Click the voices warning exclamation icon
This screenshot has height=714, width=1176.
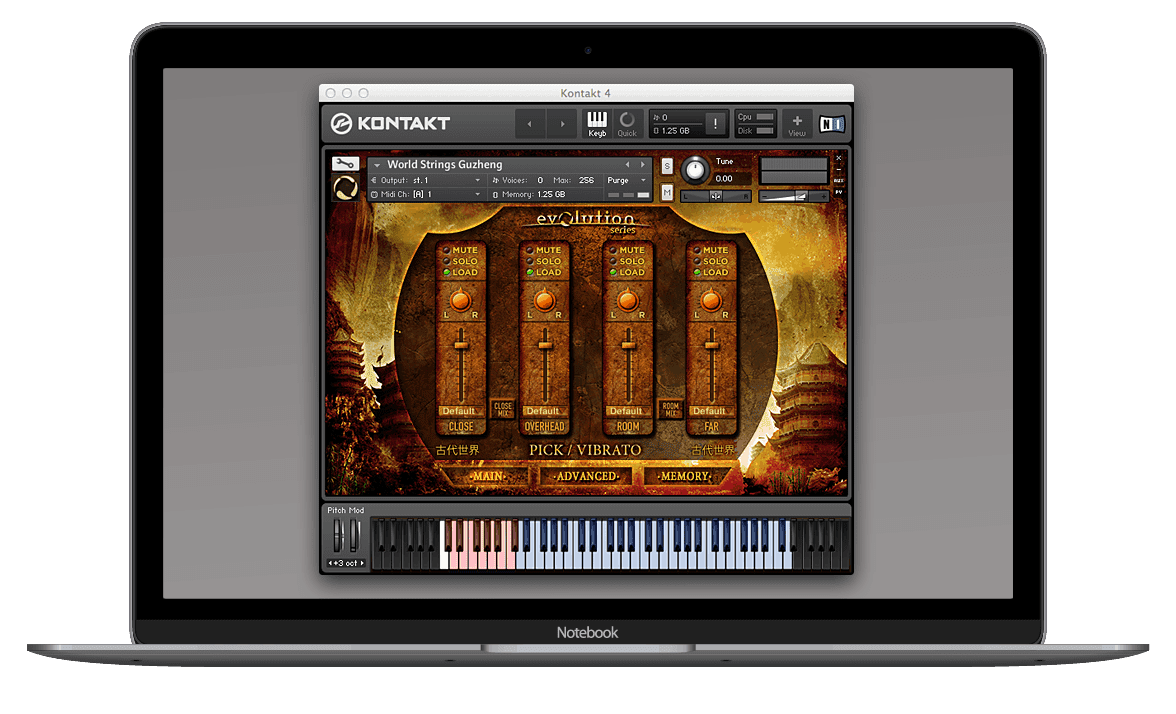(715, 124)
